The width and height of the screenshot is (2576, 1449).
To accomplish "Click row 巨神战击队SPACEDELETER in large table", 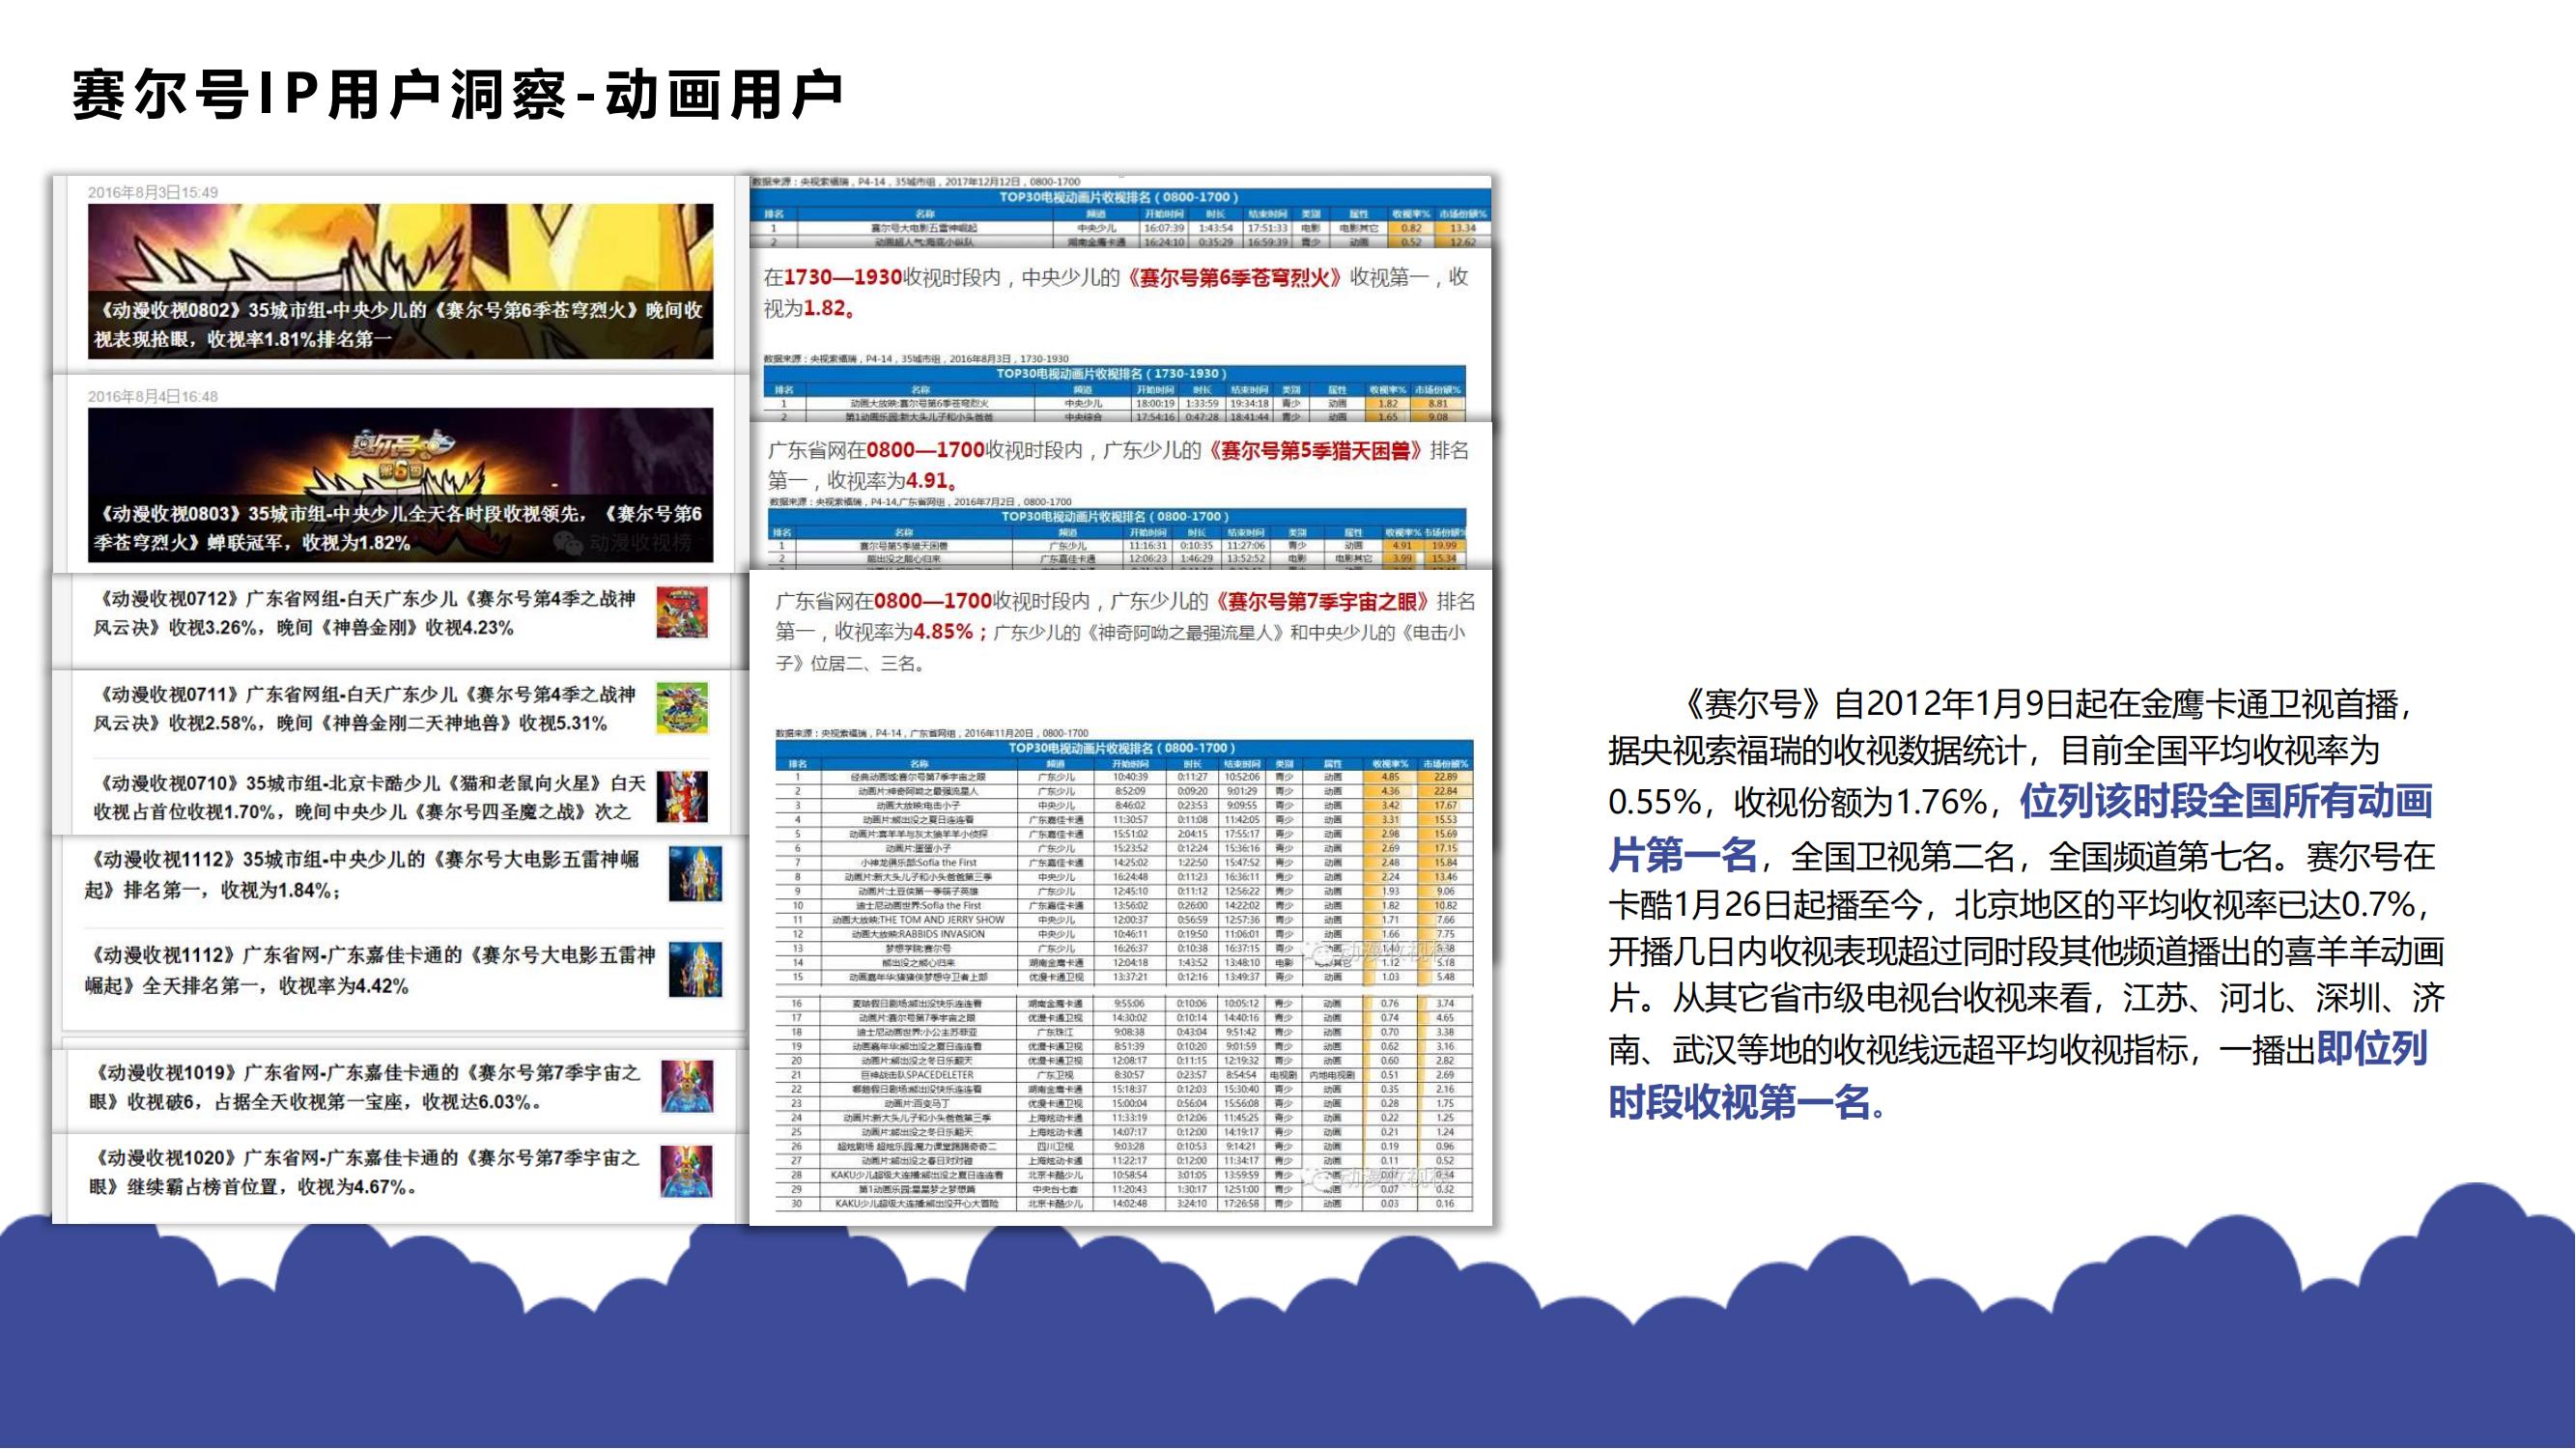I will tap(1124, 1075).
